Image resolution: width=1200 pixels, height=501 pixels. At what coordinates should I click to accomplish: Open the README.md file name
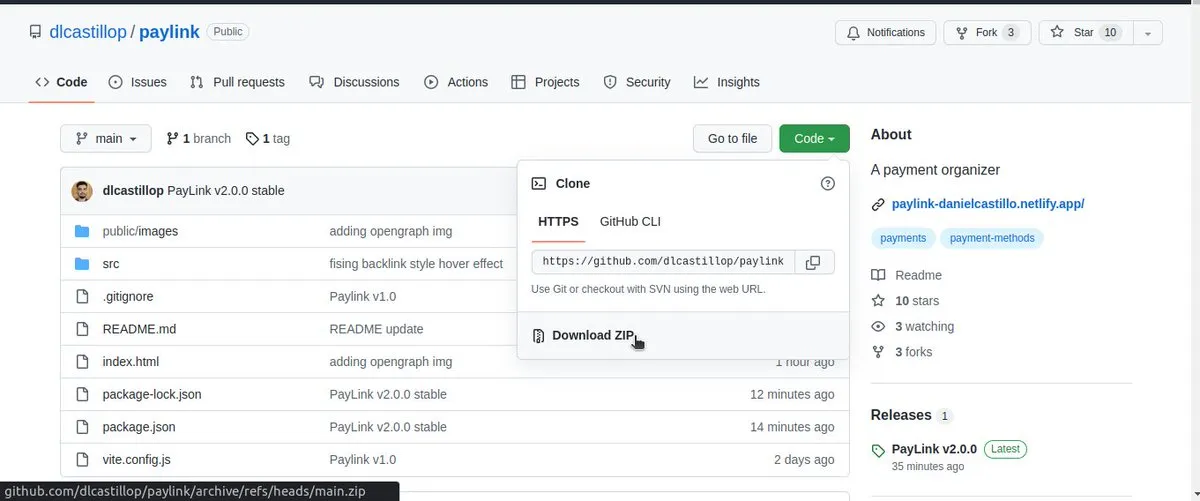139,329
